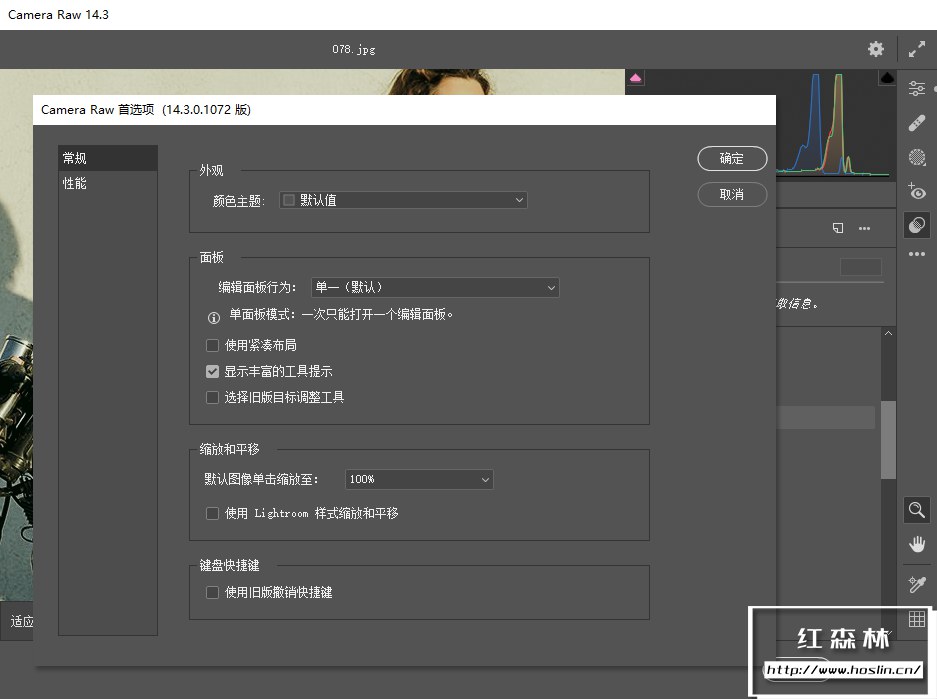This screenshot has width=937, height=699.
Task: Select the Red Eye removal tool
Action: [917, 191]
